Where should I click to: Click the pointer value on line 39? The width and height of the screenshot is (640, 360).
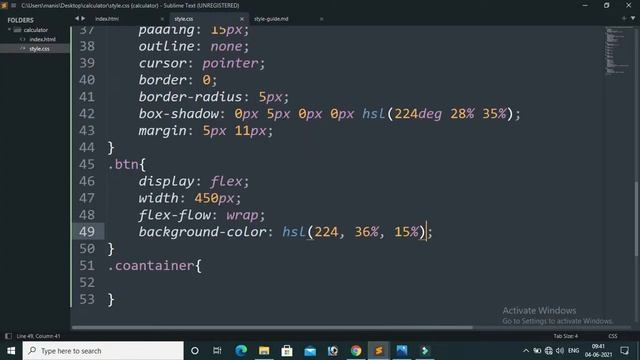(230, 63)
